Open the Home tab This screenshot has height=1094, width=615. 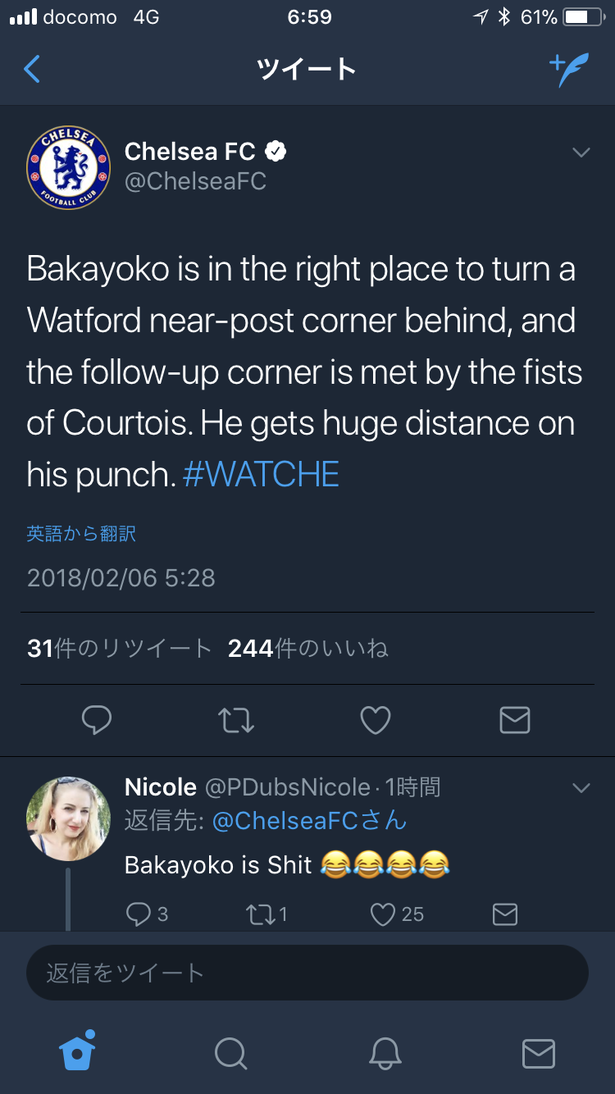(77, 1050)
